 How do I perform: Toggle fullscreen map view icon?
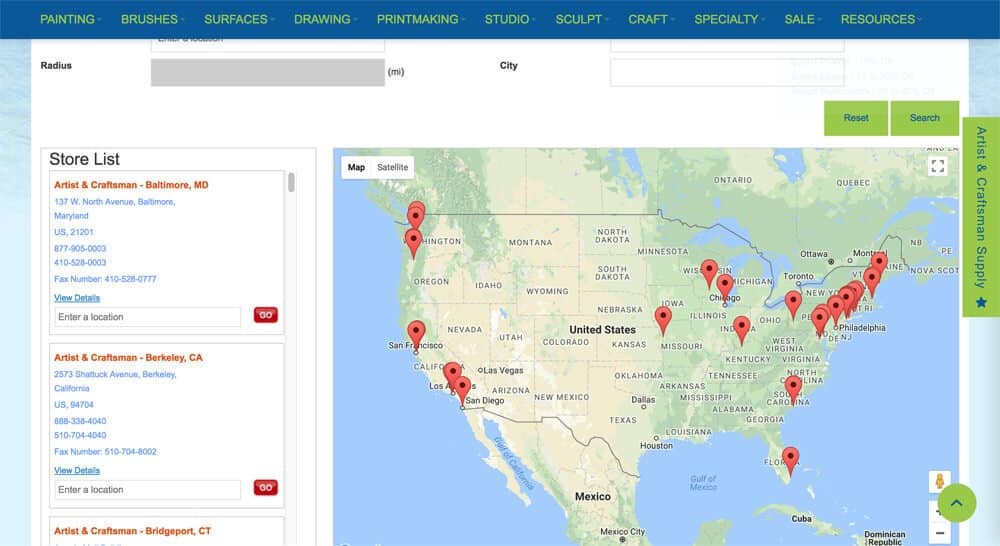pyautogui.click(x=938, y=166)
